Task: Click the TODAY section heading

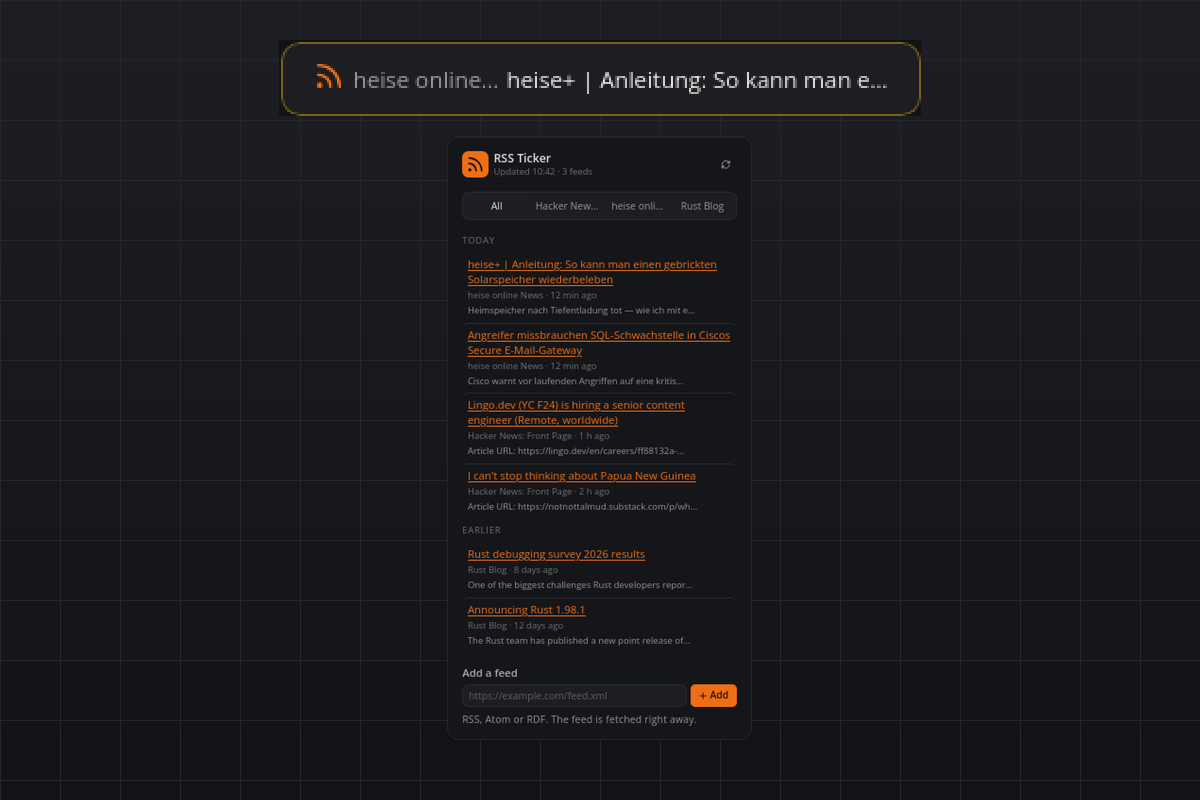Action: (479, 241)
